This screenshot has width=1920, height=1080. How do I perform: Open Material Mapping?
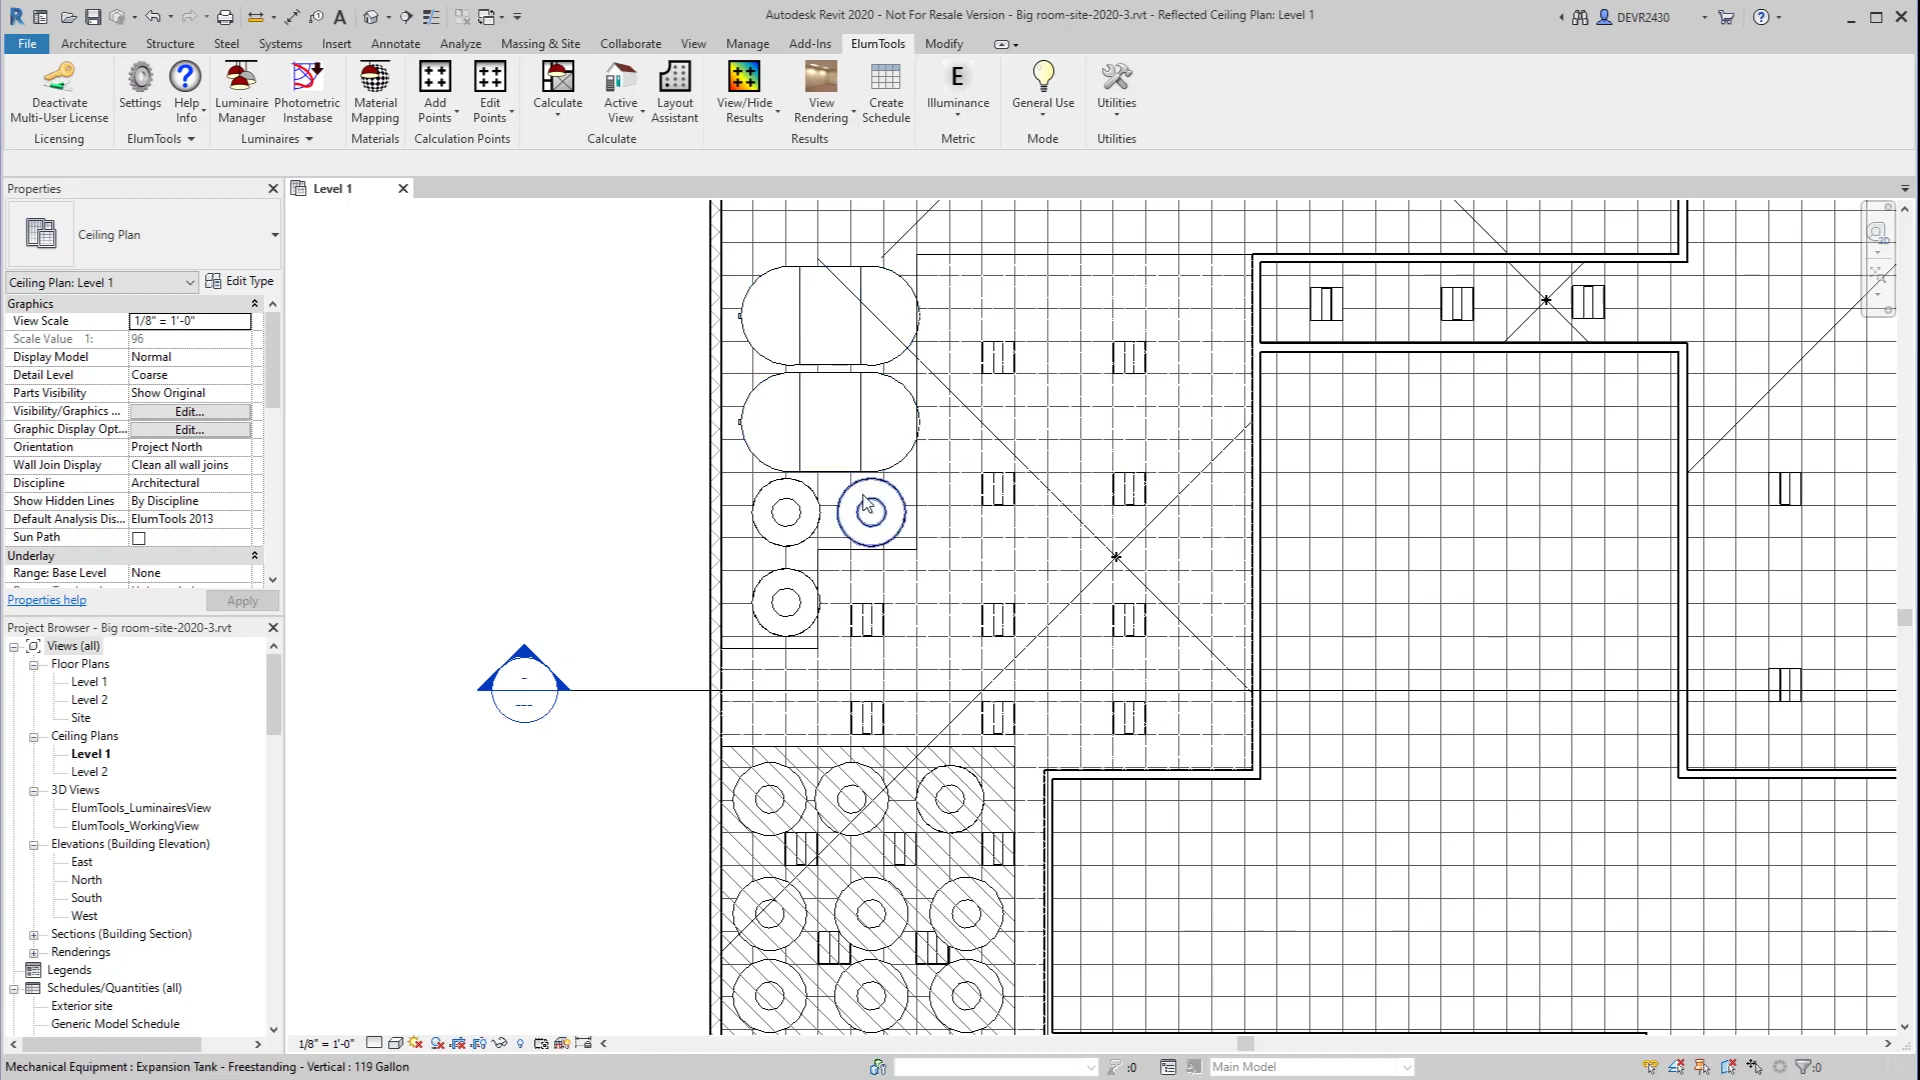pyautogui.click(x=375, y=92)
